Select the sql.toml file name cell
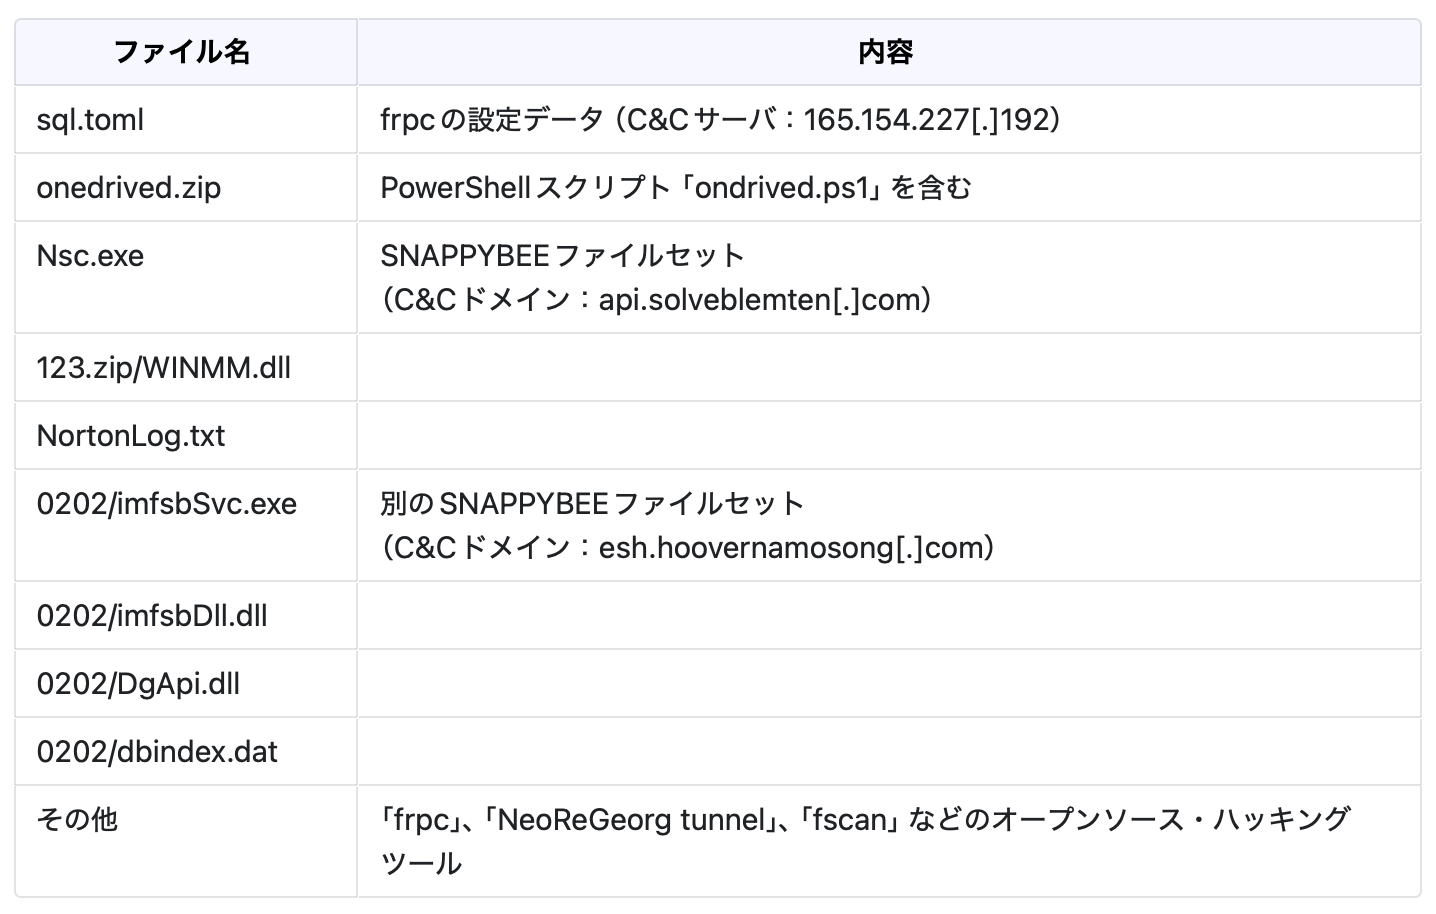The height and width of the screenshot is (914, 1436). click(x=90, y=120)
